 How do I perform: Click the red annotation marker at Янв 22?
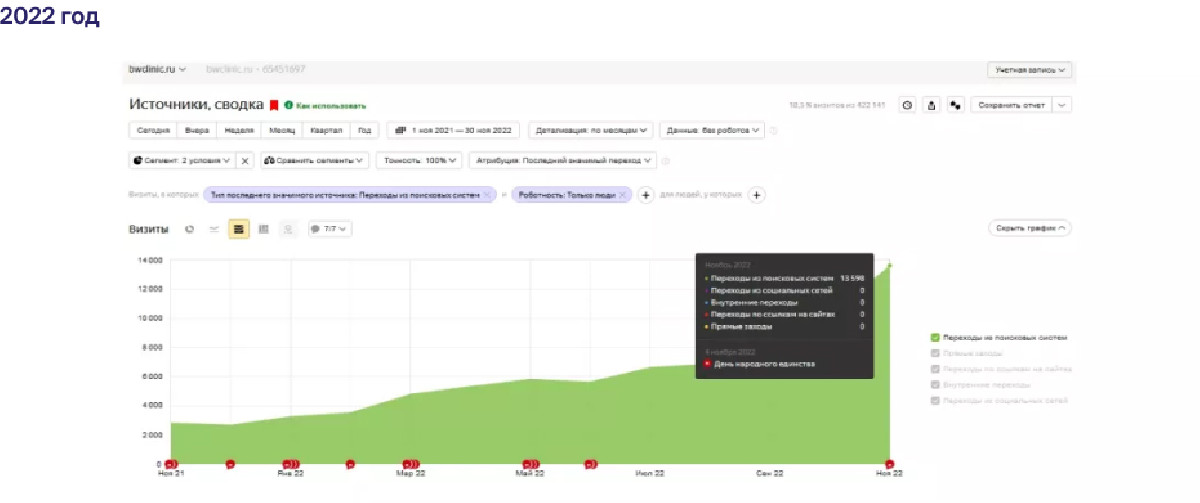[x=290, y=464]
